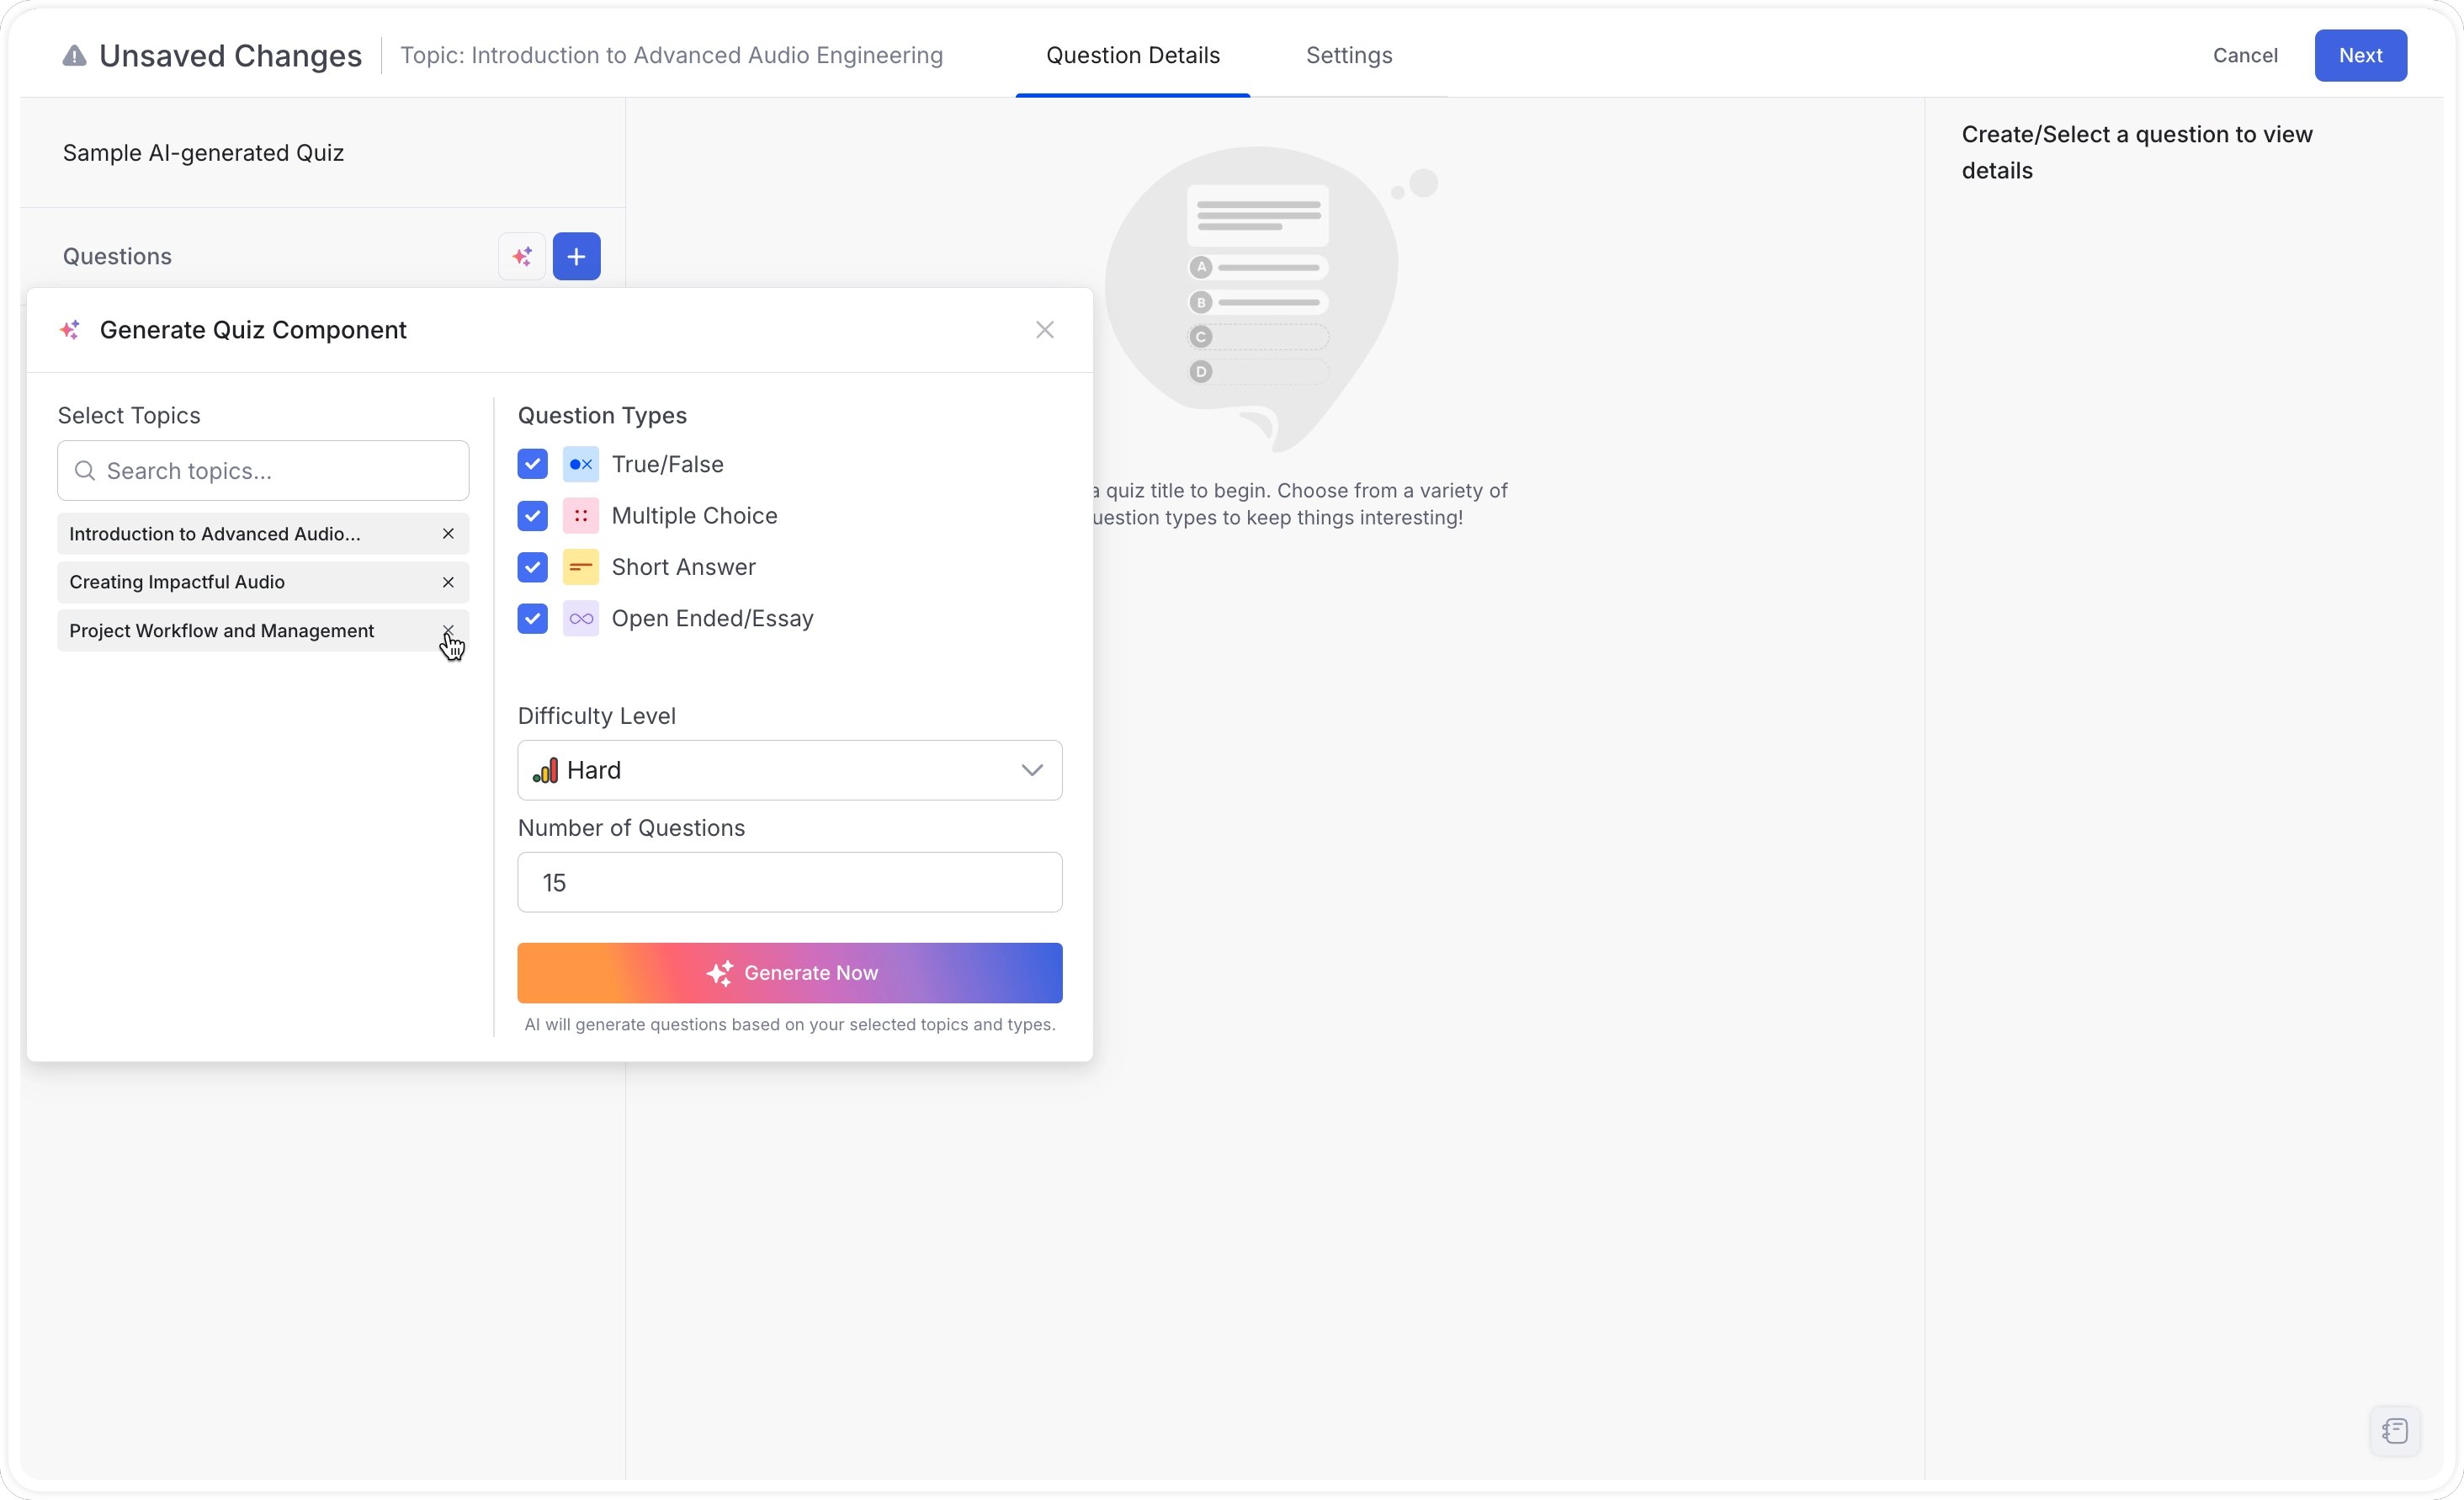
Task: Click the 'Multiple Choice' label text
Action: click(x=695, y=516)
